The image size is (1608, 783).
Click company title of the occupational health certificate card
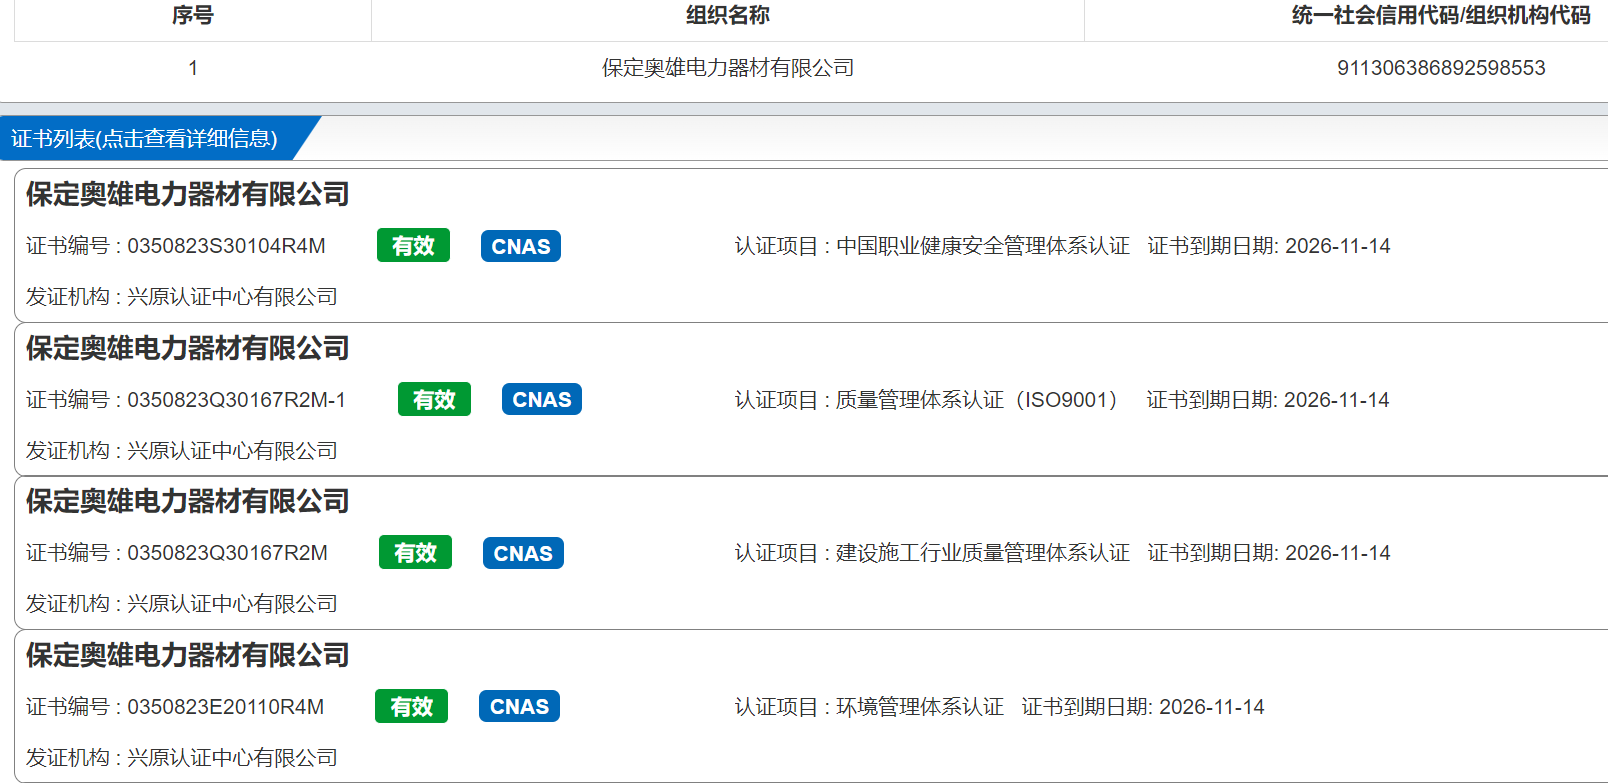pyautogui.click(x=187, y=194)
